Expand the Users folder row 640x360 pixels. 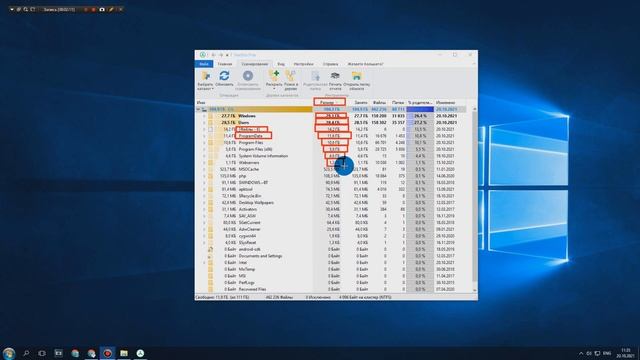204,122
